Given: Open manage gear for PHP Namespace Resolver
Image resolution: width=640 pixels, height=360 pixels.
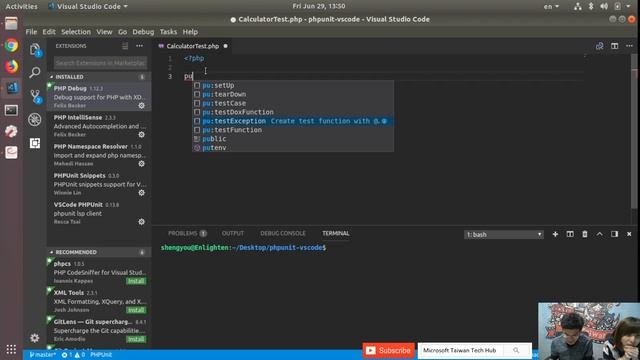Looking at the screenshot, I should (142, 163).
